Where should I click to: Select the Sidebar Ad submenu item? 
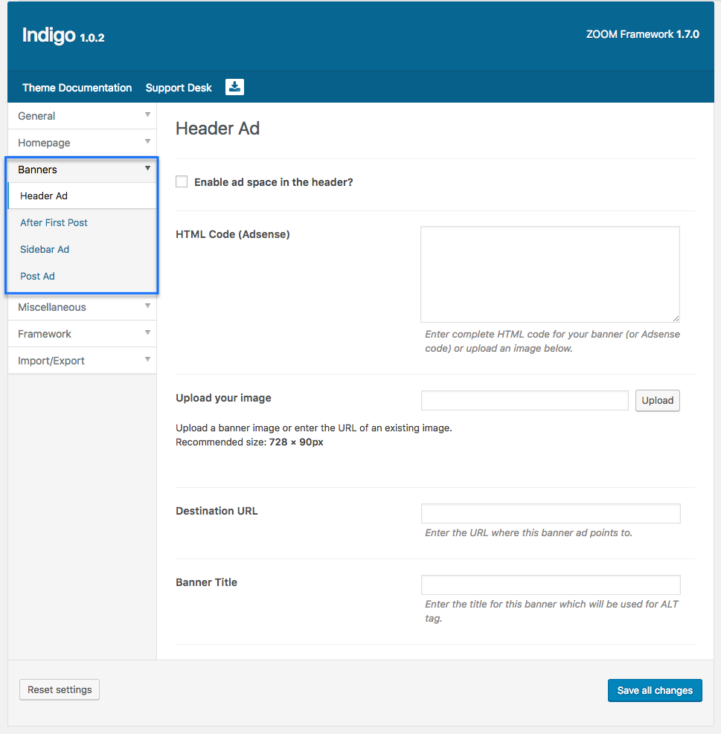(x=44, y=250)
